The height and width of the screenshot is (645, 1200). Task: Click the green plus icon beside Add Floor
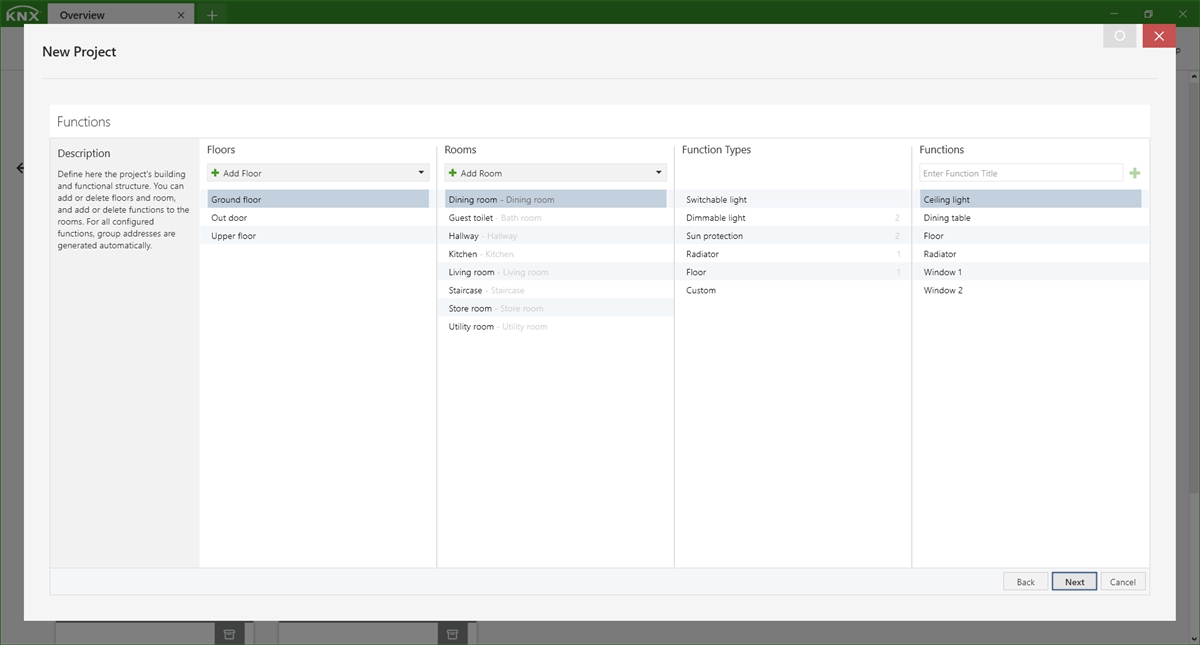(x=213, y=172)
